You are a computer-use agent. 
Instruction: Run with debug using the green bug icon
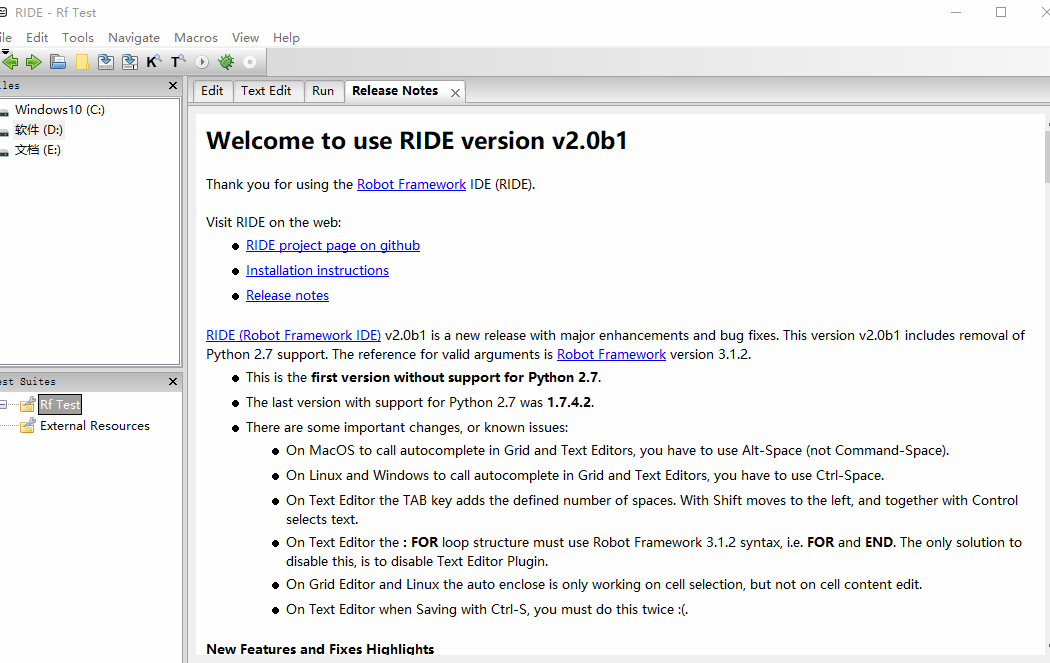[226, 62]
